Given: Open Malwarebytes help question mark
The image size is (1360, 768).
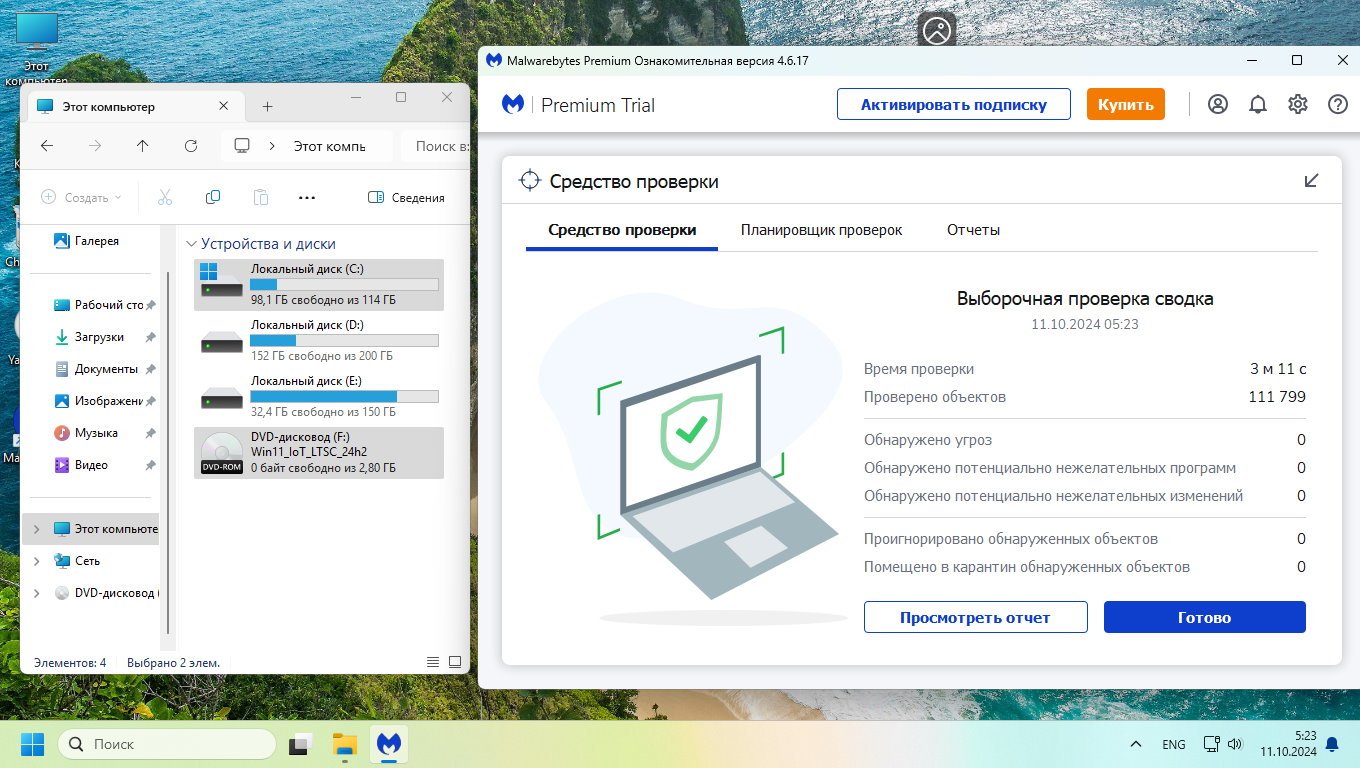Looking at the screenshot, I should coord(1338,104).
